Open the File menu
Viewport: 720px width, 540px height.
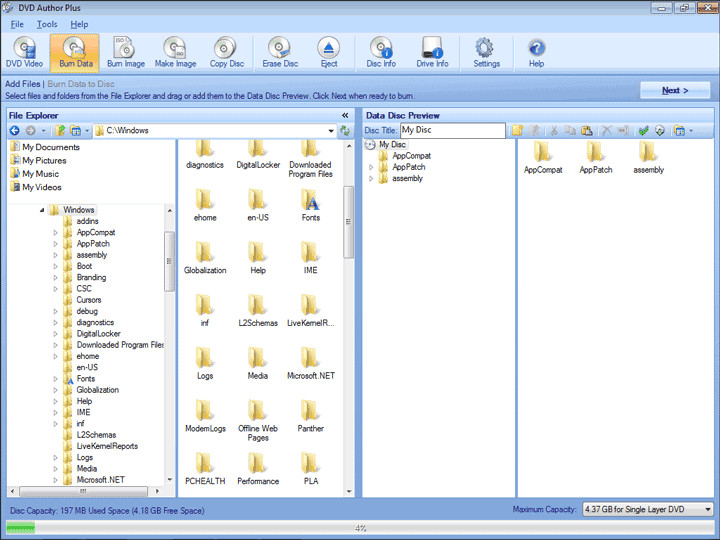17,24
